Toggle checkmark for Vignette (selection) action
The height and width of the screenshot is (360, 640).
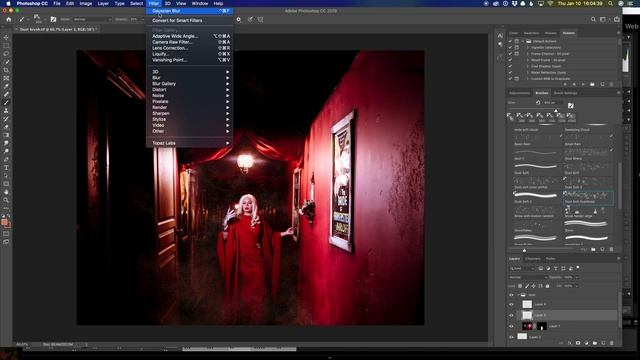tap(510, 47)
